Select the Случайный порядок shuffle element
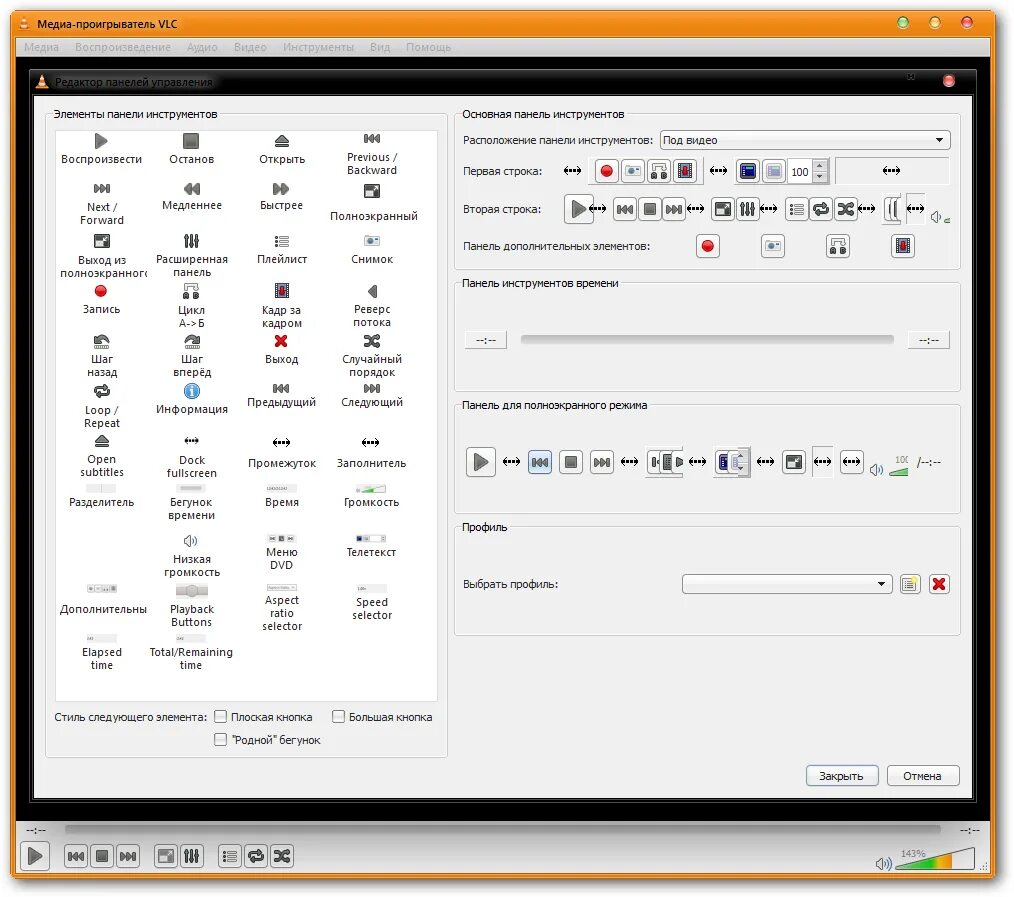The width and height of the screenshot is (1014, 897). point(372,356)
